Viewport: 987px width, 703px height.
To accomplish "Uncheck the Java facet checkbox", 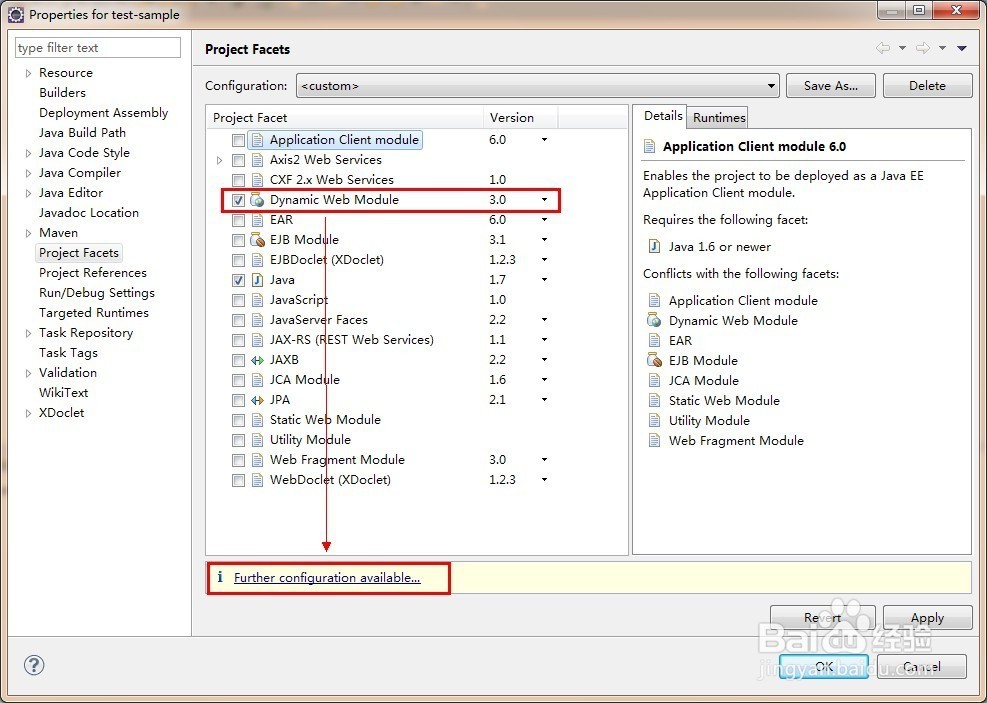I will (238, 281).
